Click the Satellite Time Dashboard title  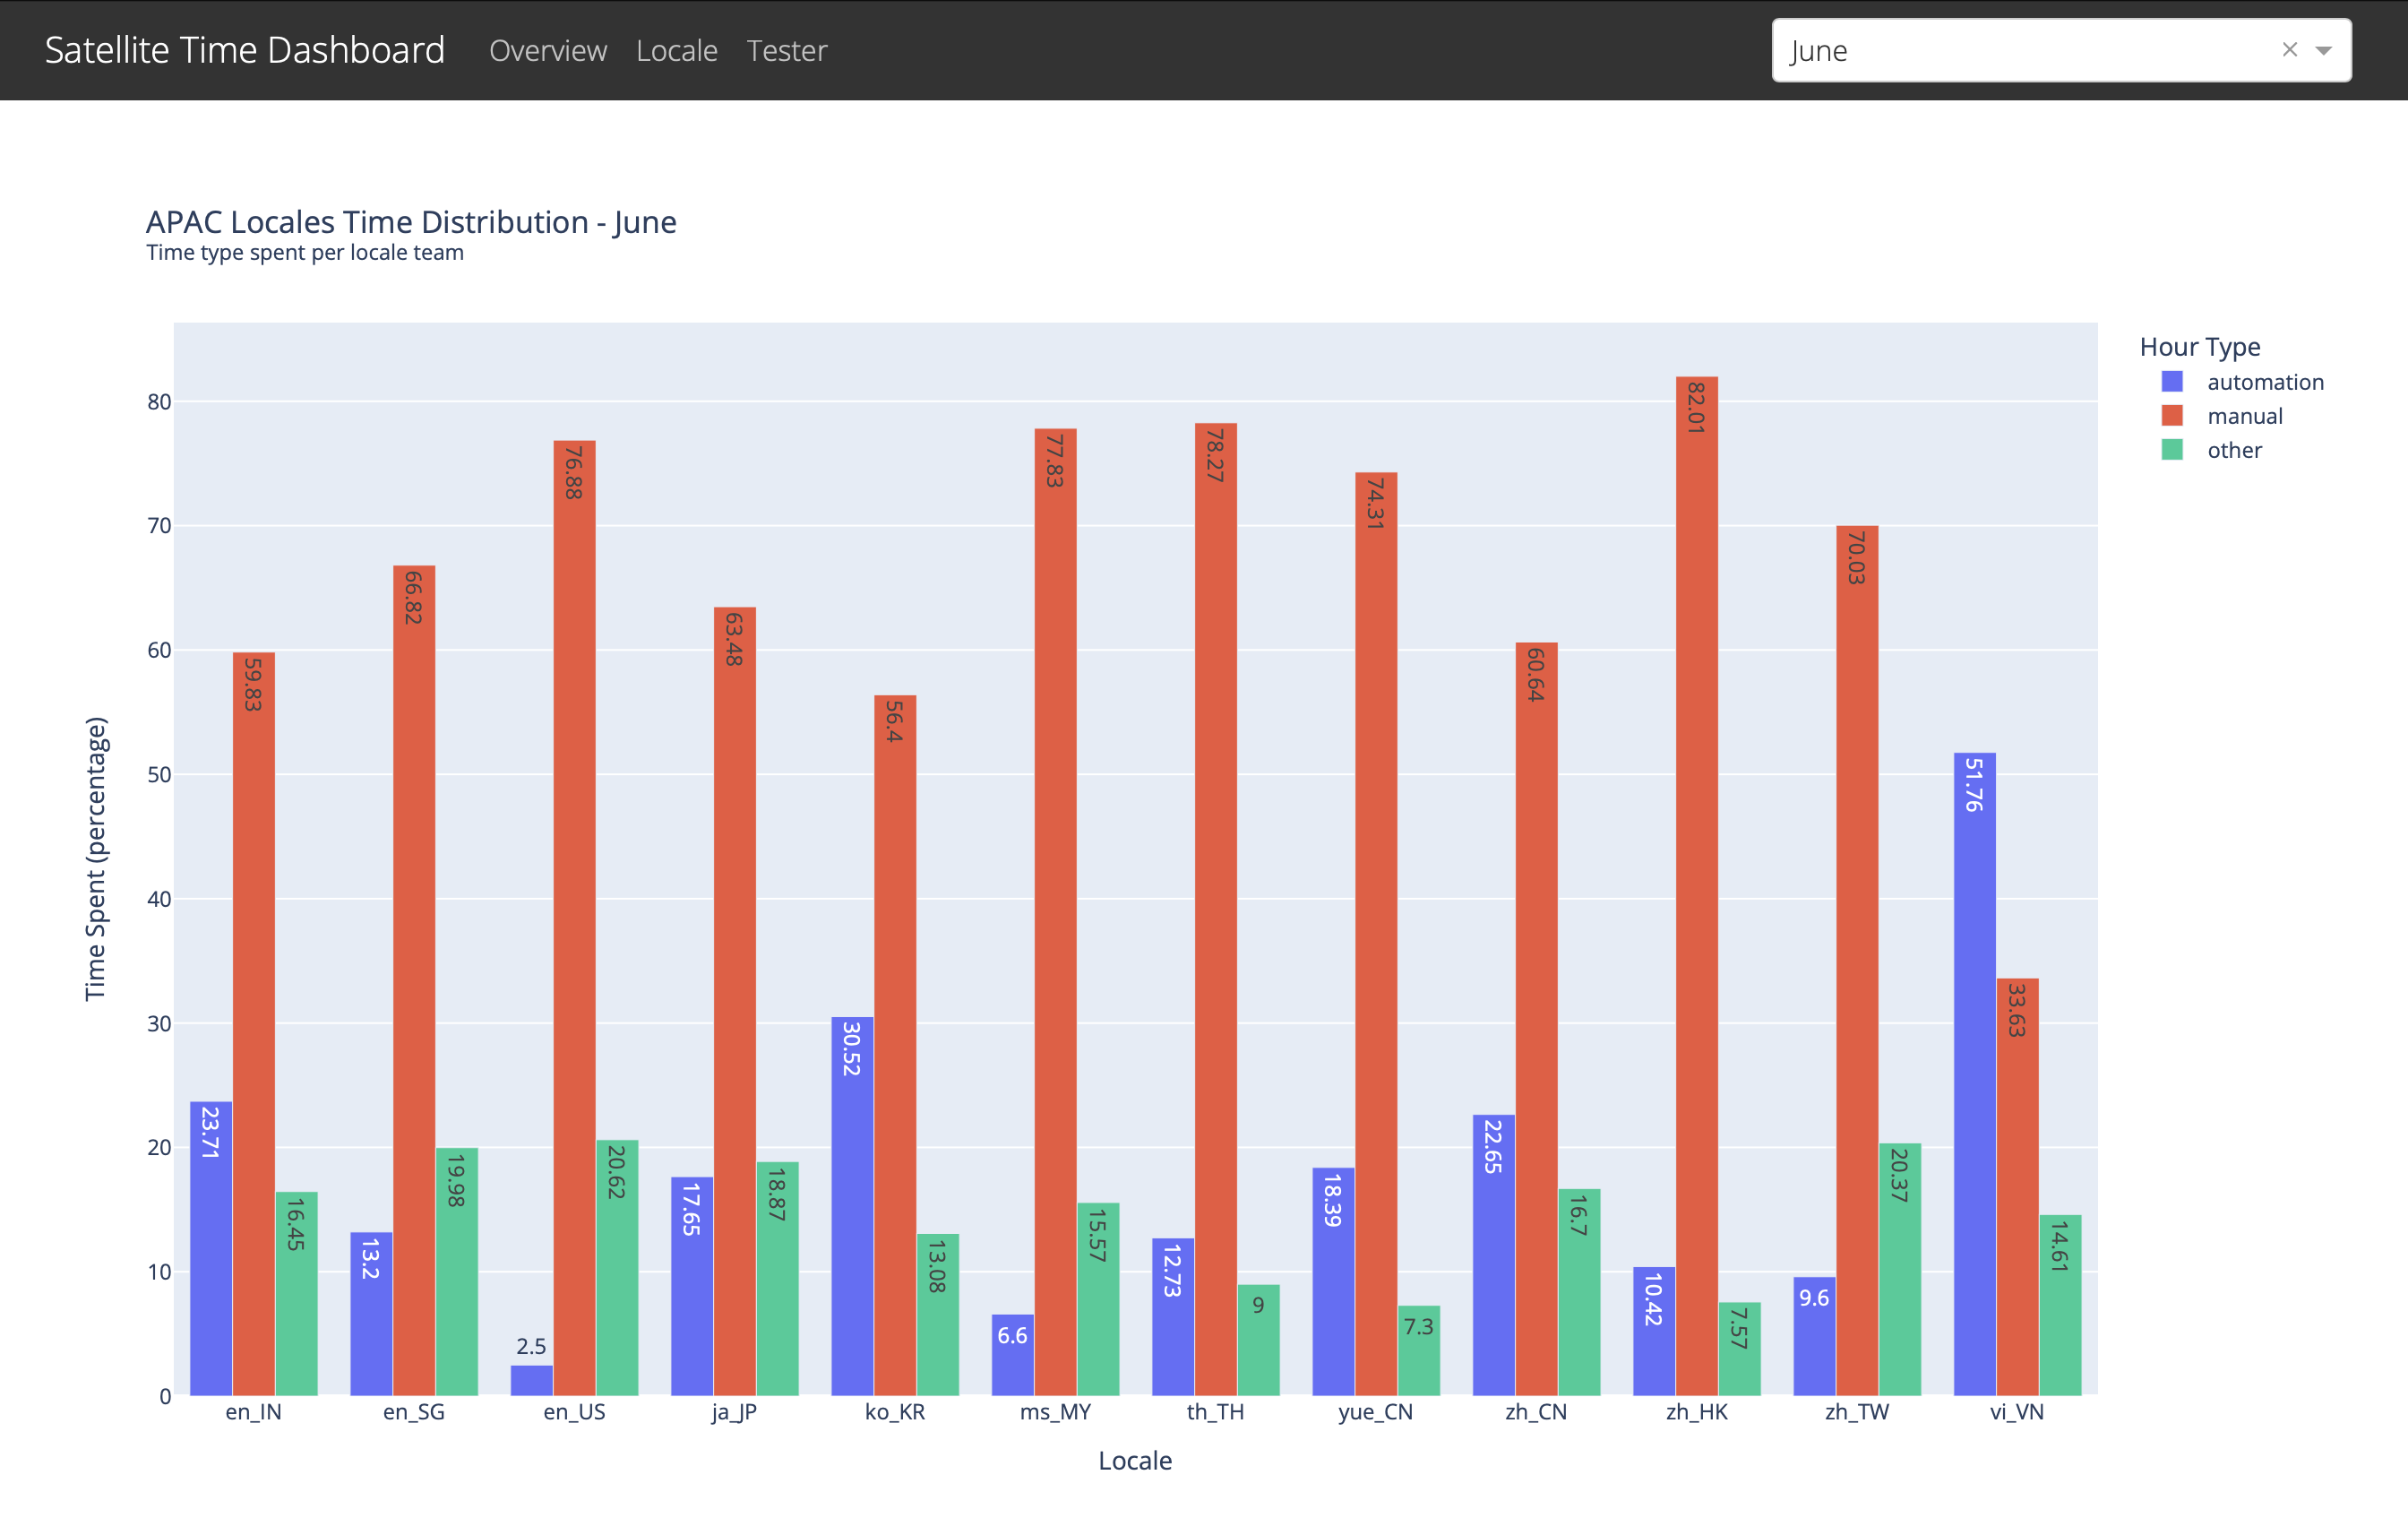(x=245, y=50)
